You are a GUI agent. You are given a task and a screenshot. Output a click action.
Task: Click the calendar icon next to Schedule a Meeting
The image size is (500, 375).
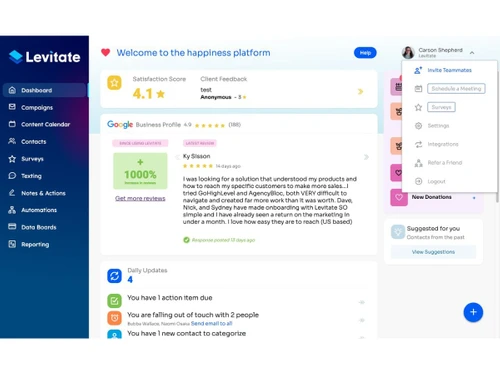418,89
